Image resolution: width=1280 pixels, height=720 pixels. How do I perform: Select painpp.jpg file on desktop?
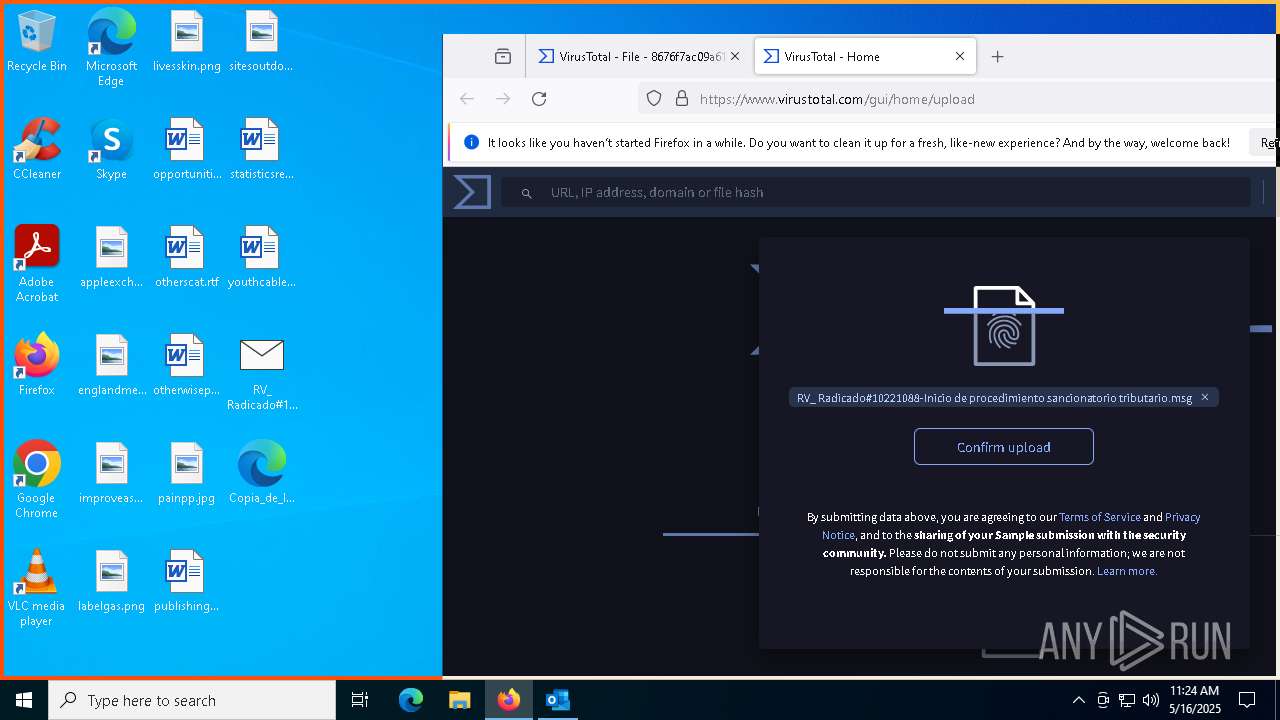[x=186, y=474]
